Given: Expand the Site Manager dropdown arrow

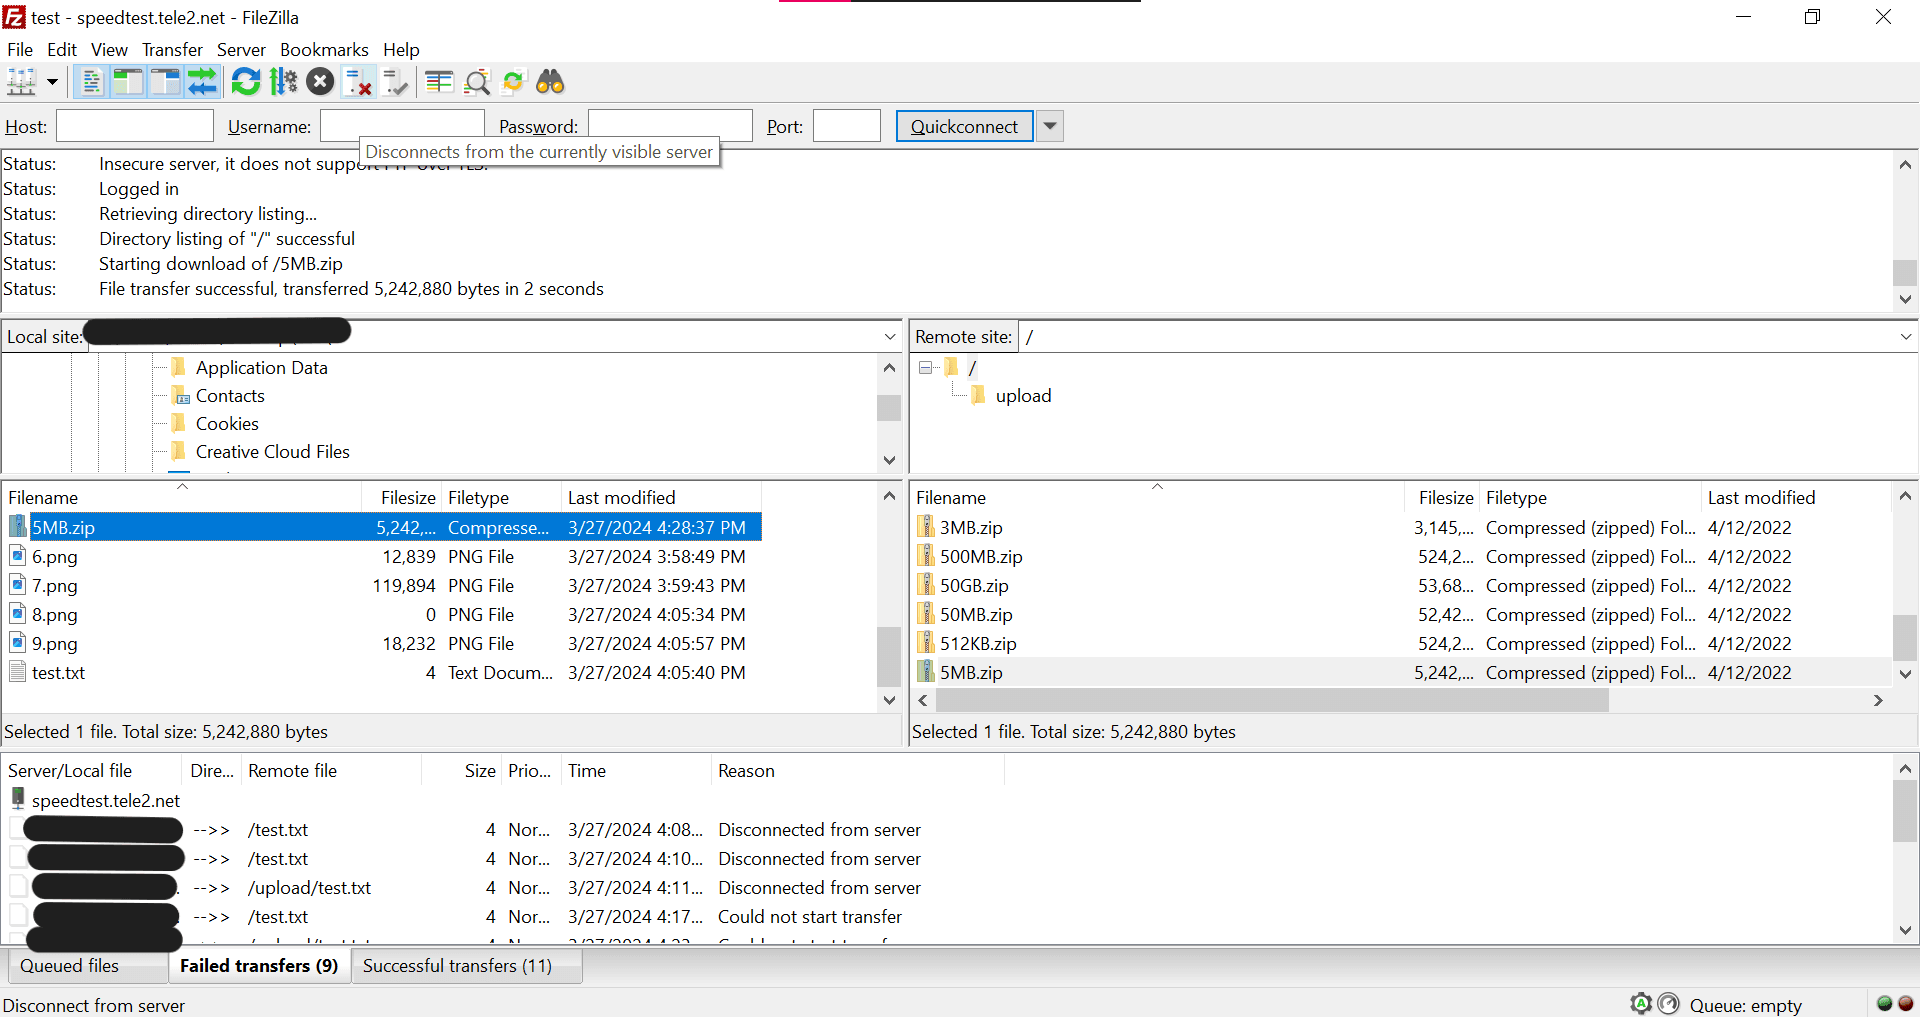Looking at the screenshot, I should [x=52, y=82].
